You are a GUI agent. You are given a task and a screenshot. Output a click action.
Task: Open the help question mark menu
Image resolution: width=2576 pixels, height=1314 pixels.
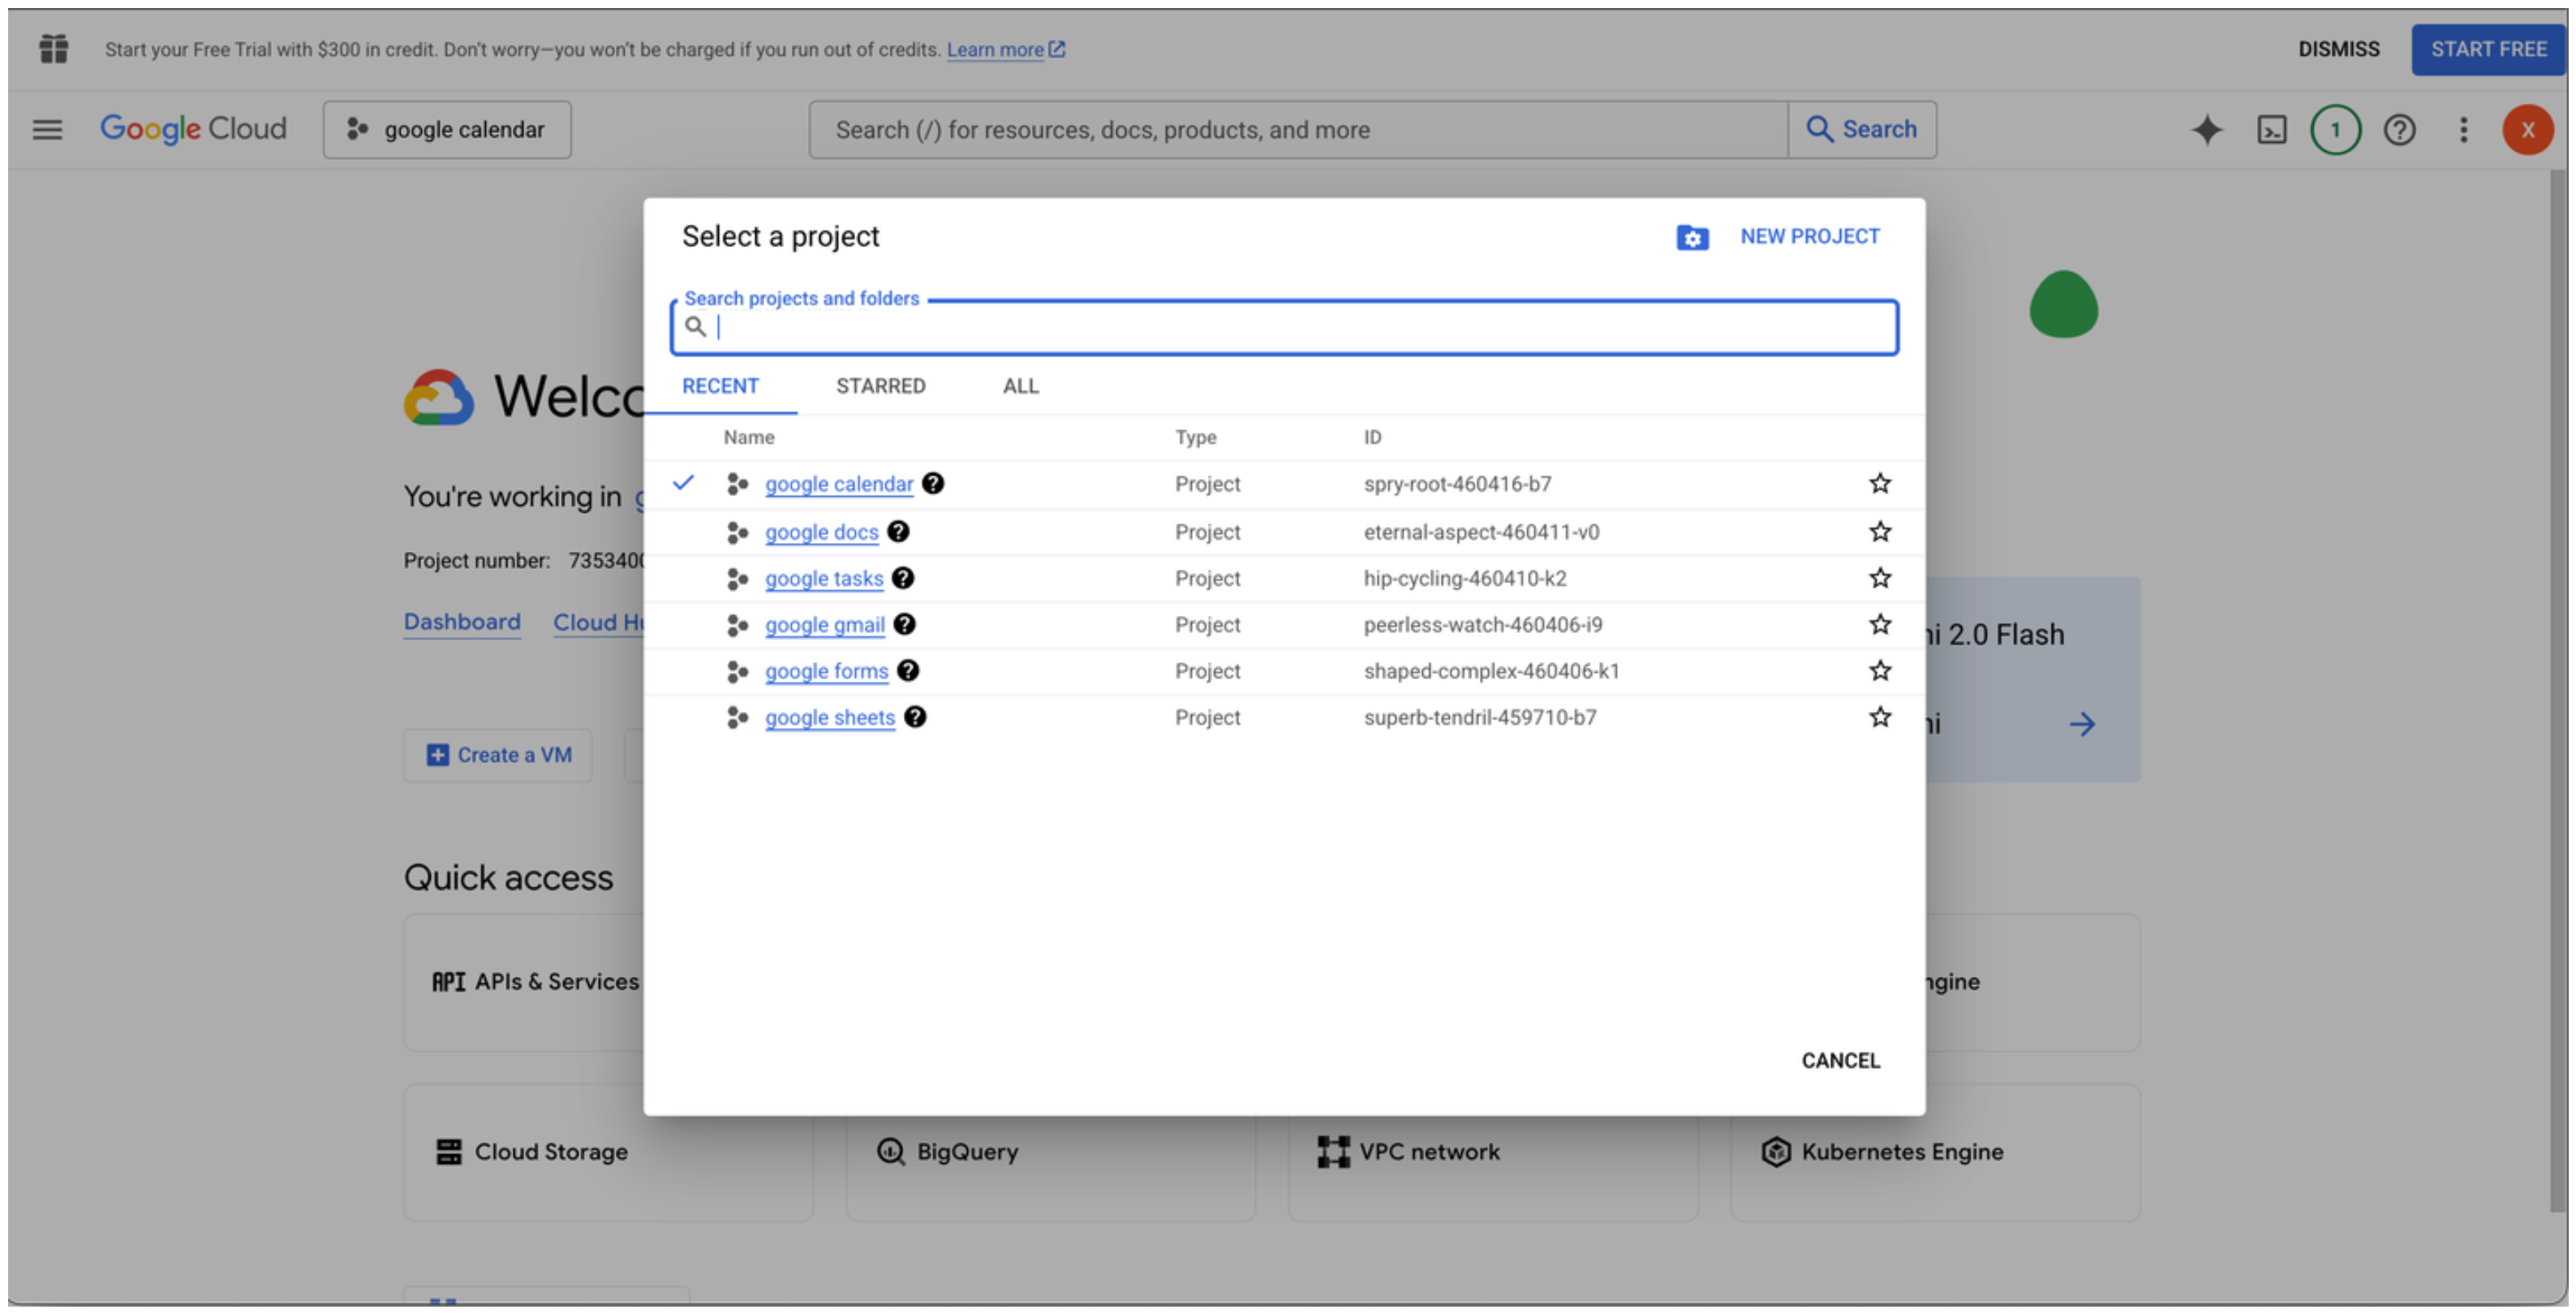point(2399,129)
